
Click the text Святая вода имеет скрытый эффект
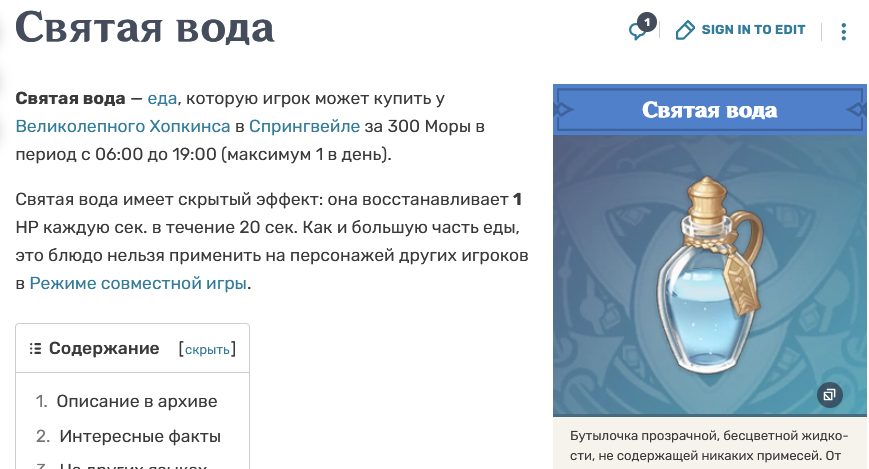[x=169, y=200]
